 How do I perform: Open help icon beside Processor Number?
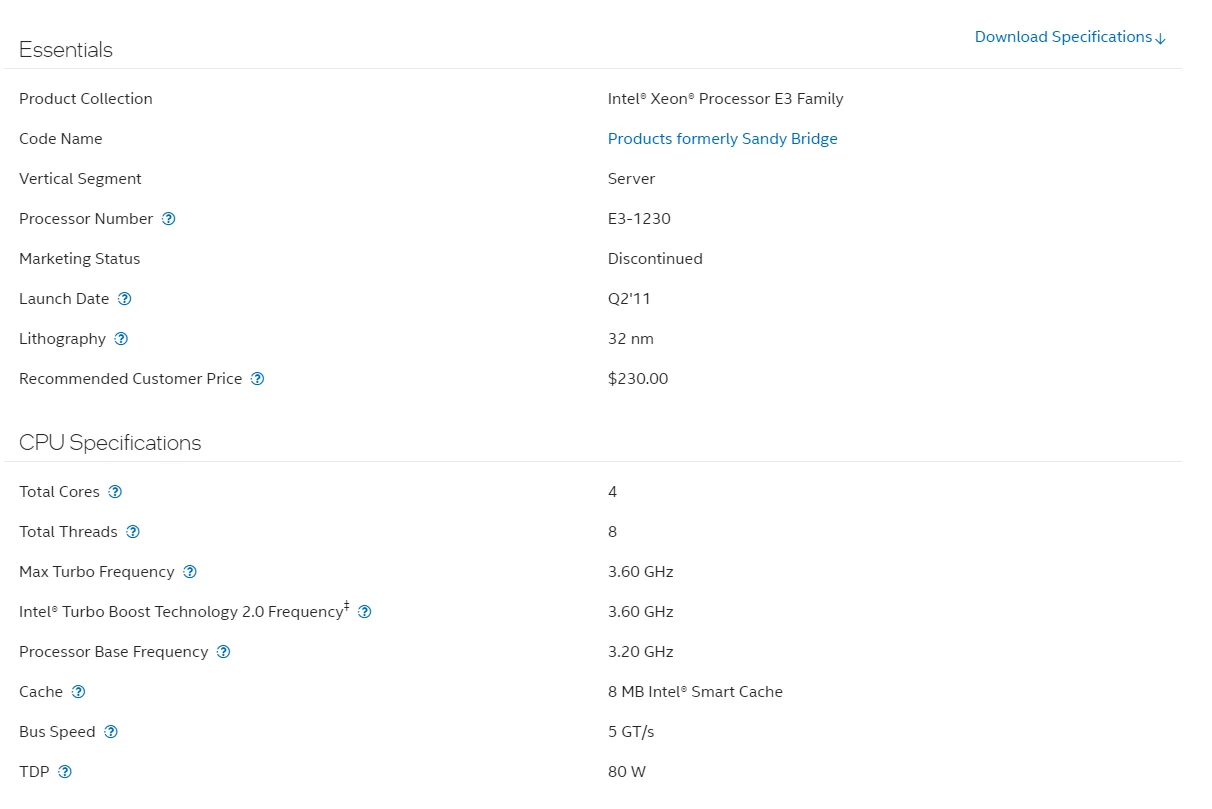pyautogui.click(x=168, y=219)
